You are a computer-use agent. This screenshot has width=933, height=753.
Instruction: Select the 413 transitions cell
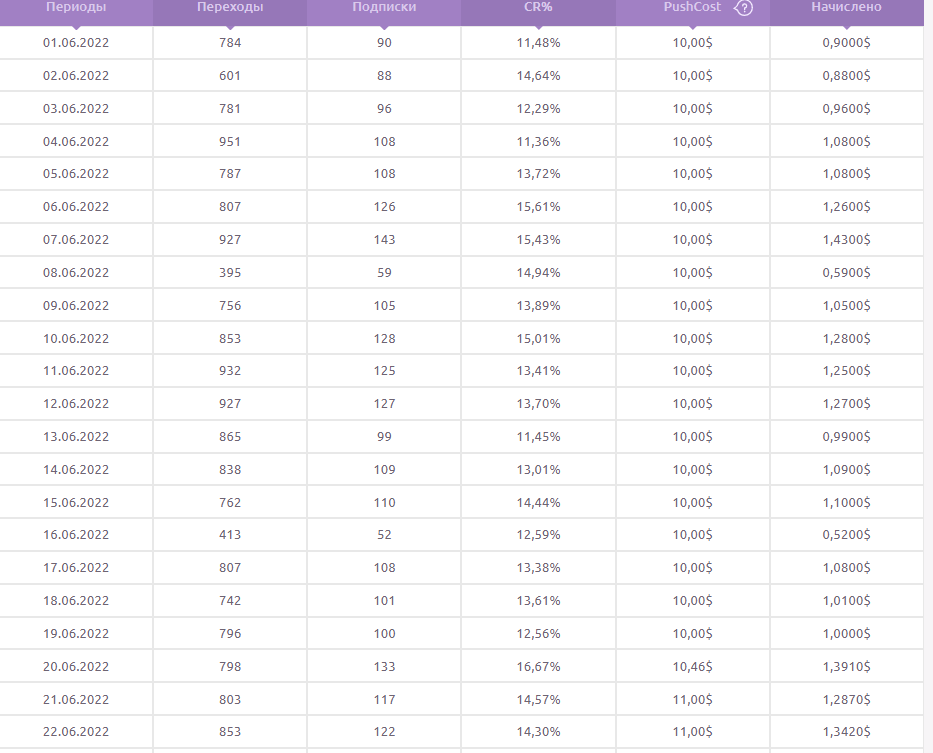[x=230, y=536]
